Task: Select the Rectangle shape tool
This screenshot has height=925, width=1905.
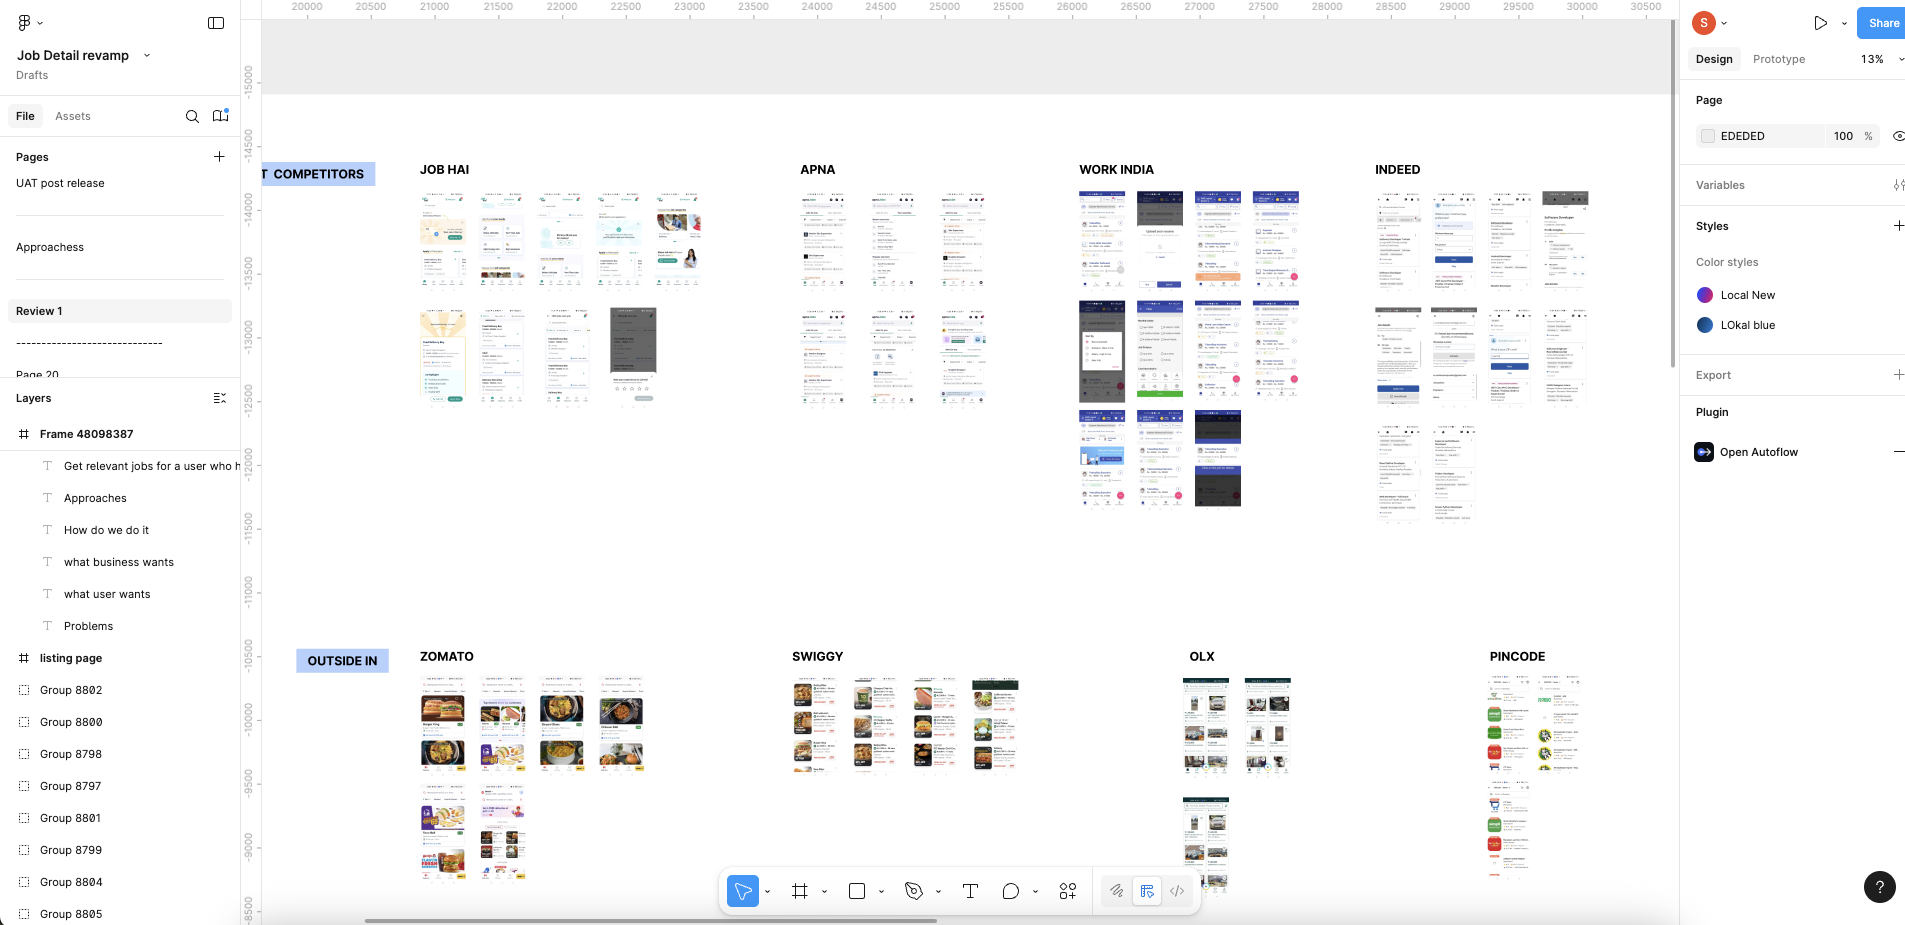Action: click(x=857, y=891)
